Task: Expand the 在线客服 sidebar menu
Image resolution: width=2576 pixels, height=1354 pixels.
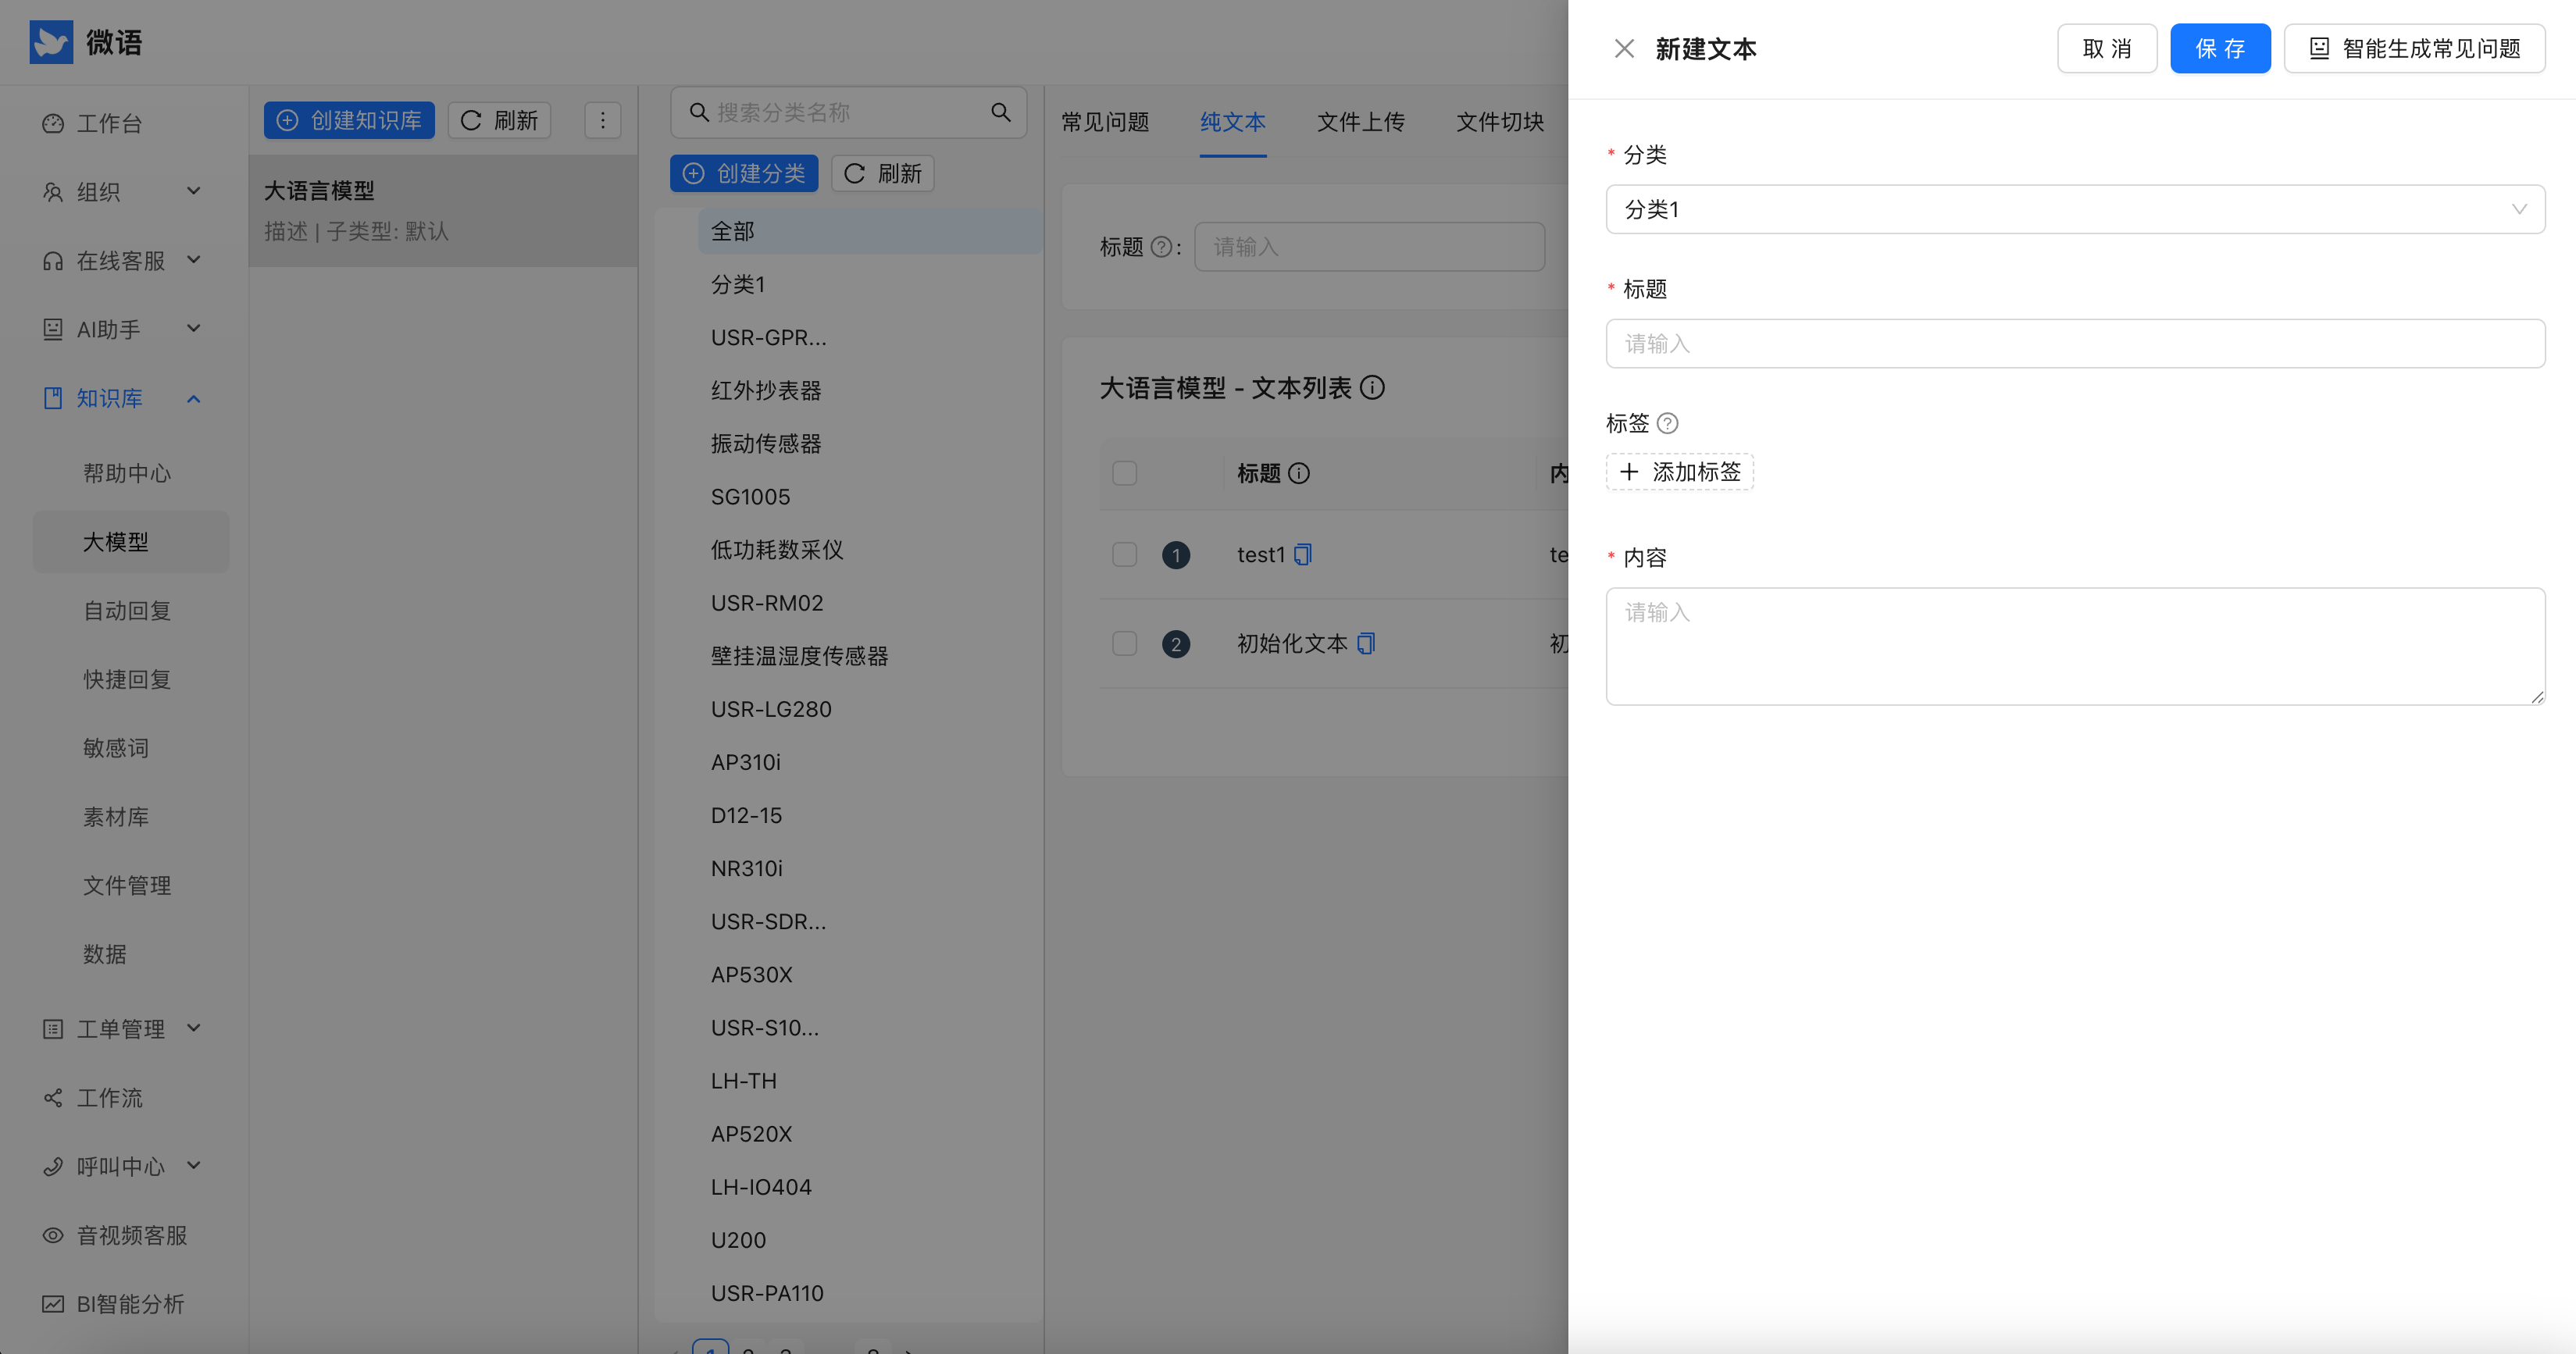Action: (x=121, y=261)
